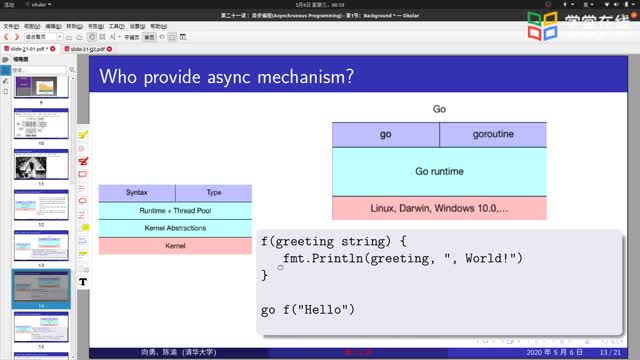Image resolution: width=640 pixels, height=360 pixels.
Task: Click the thumbnail search input field
Action: (39, 70)
